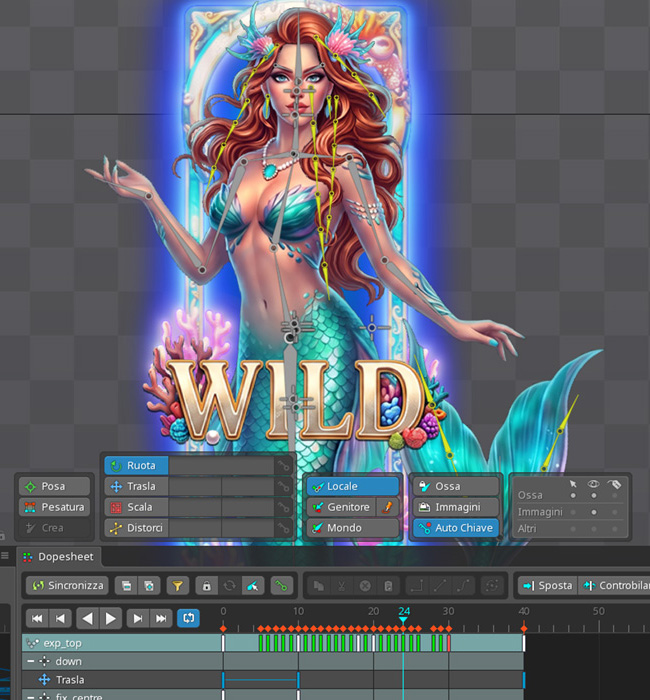Toggle Immagini visibility dot under the eye

coord(594,512)
